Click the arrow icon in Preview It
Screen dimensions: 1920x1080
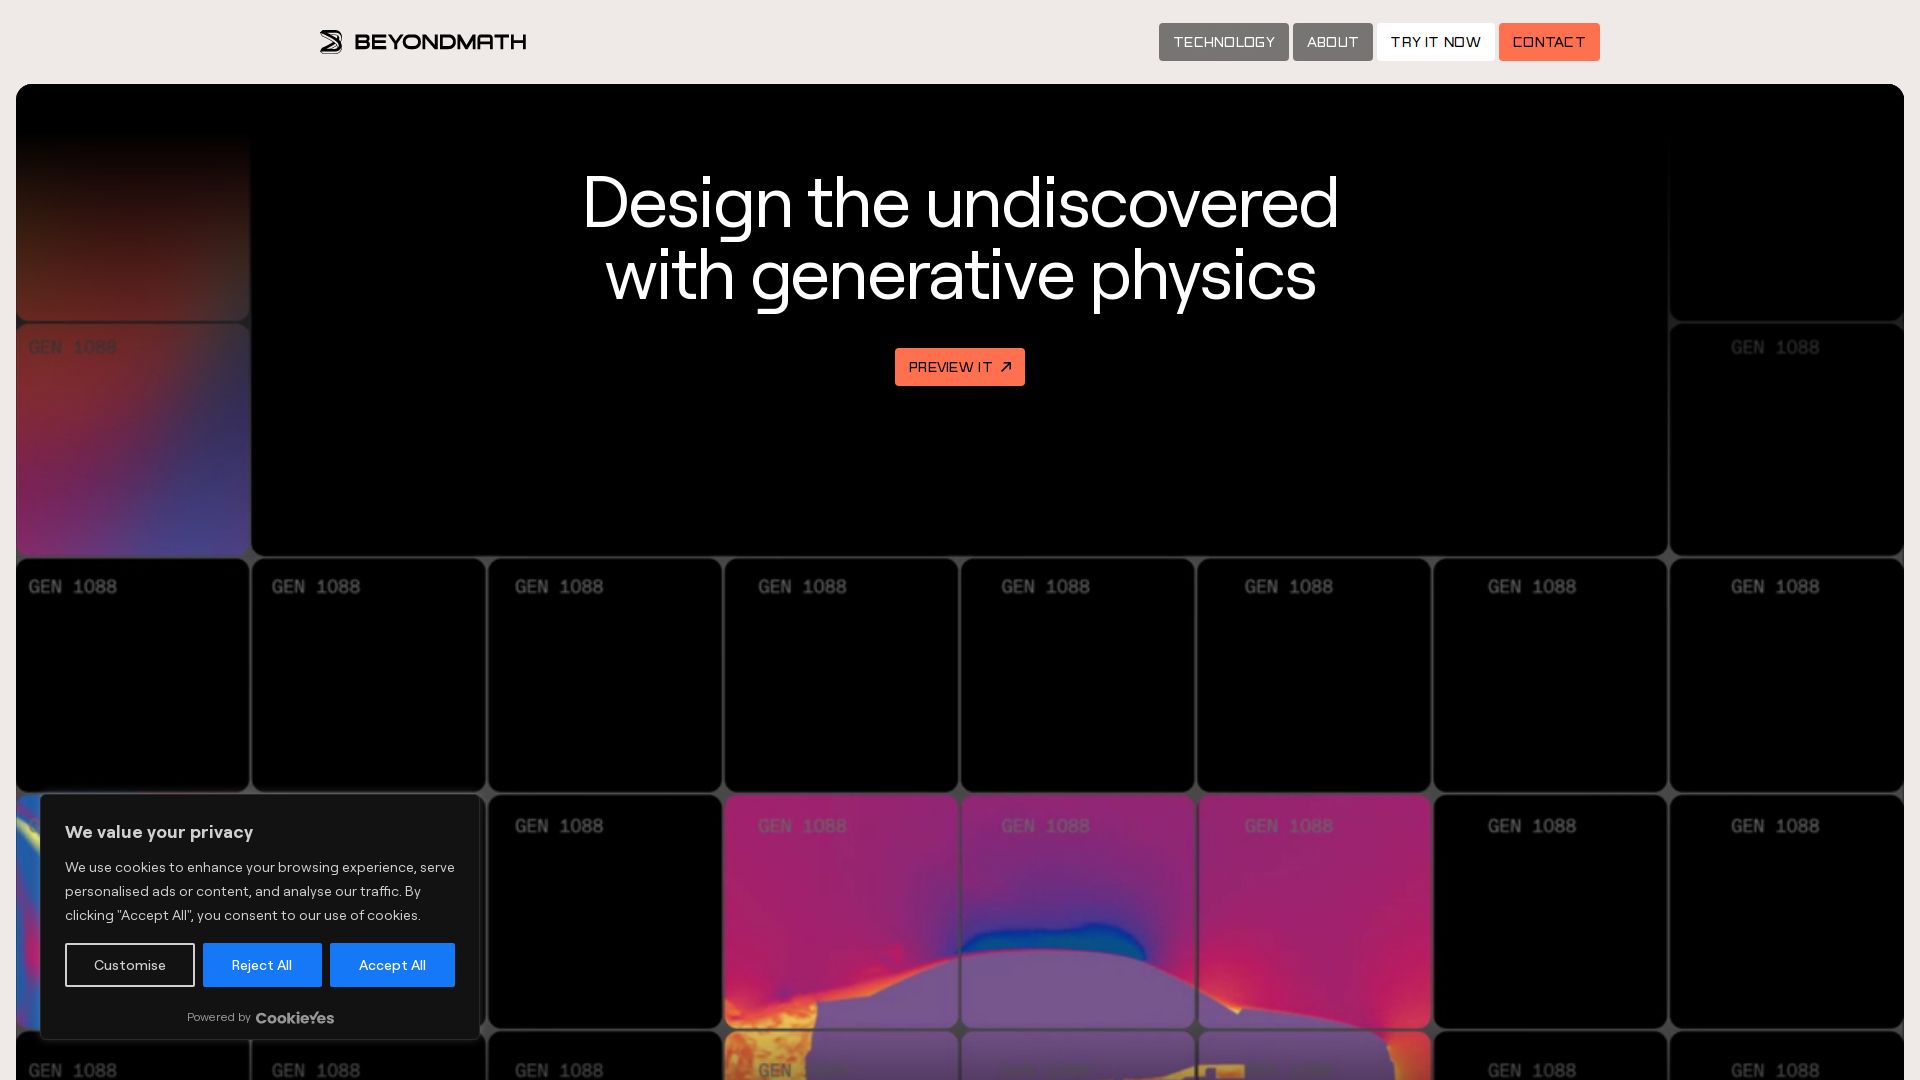coord(1006,367)
